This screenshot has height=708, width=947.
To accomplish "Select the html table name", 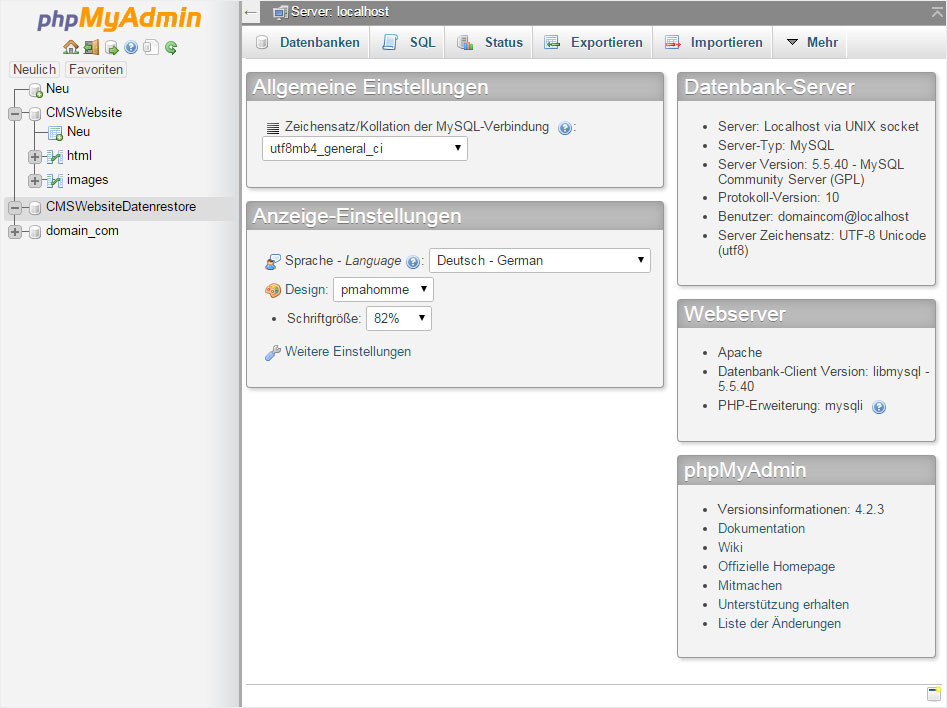I will tap(79, 156).
